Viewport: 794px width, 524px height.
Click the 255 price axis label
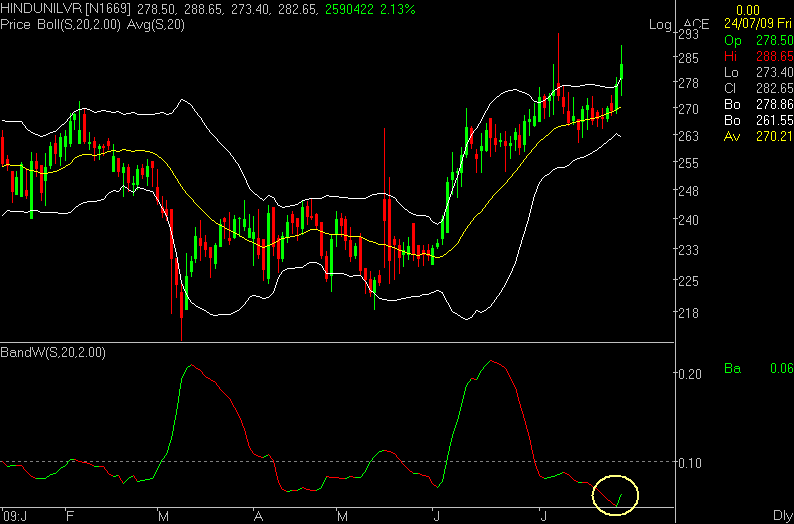tap(691, 163)
